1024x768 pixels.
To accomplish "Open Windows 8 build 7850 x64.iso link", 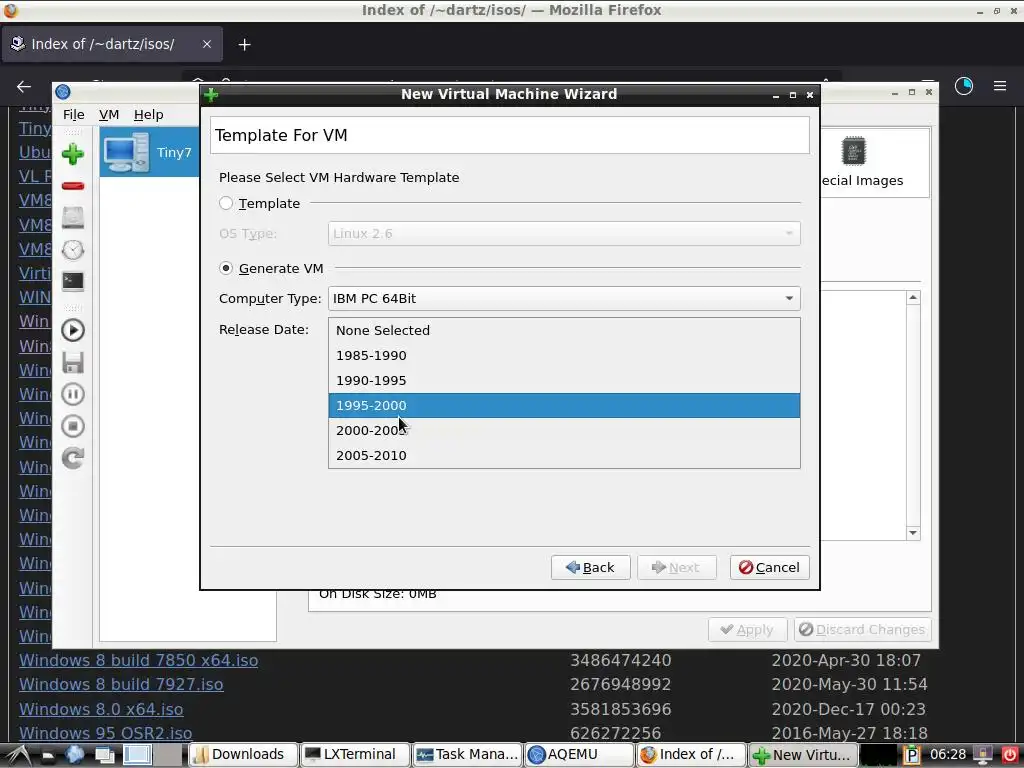I will 138,660.
